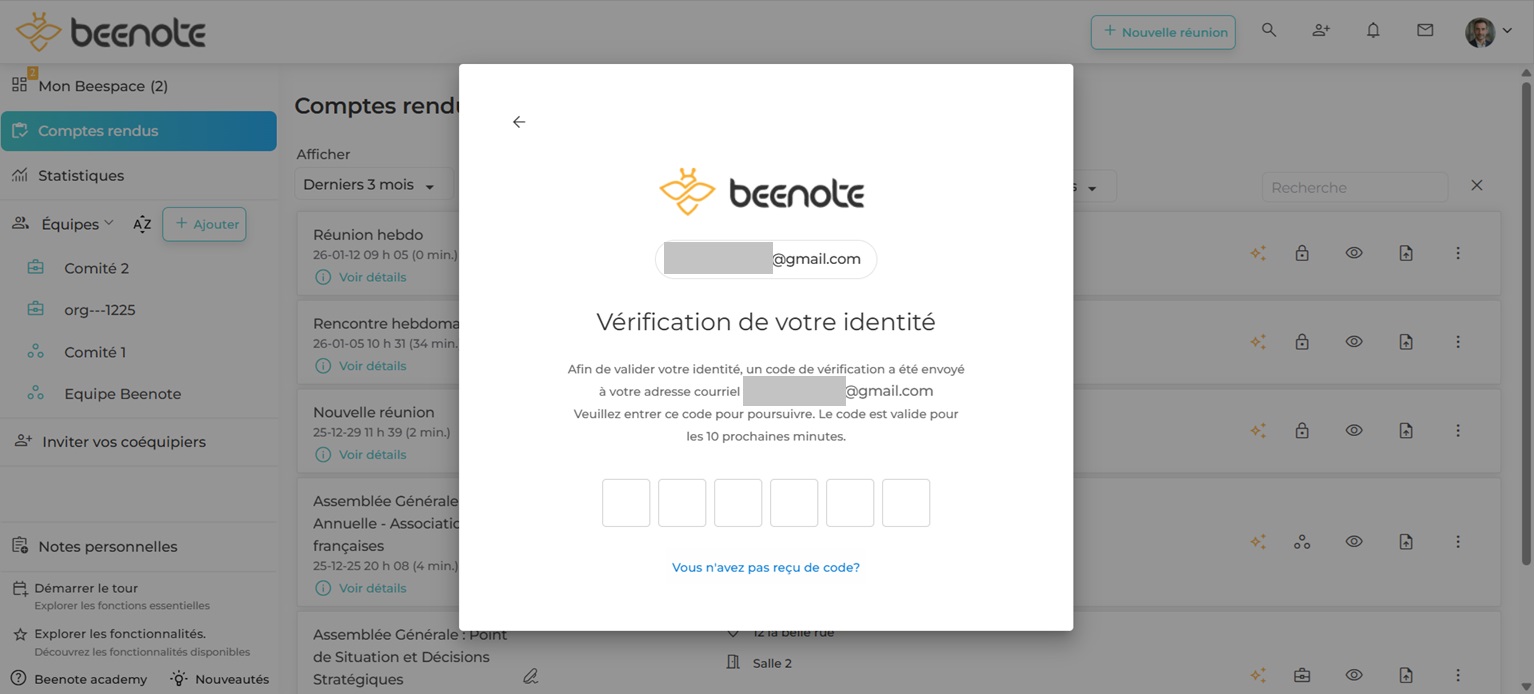Image resolution: width=1534 pixels, height=694 pixels.
Task: Click the link Vous n'avez pas reçu de code?
Action: point(766,567)
